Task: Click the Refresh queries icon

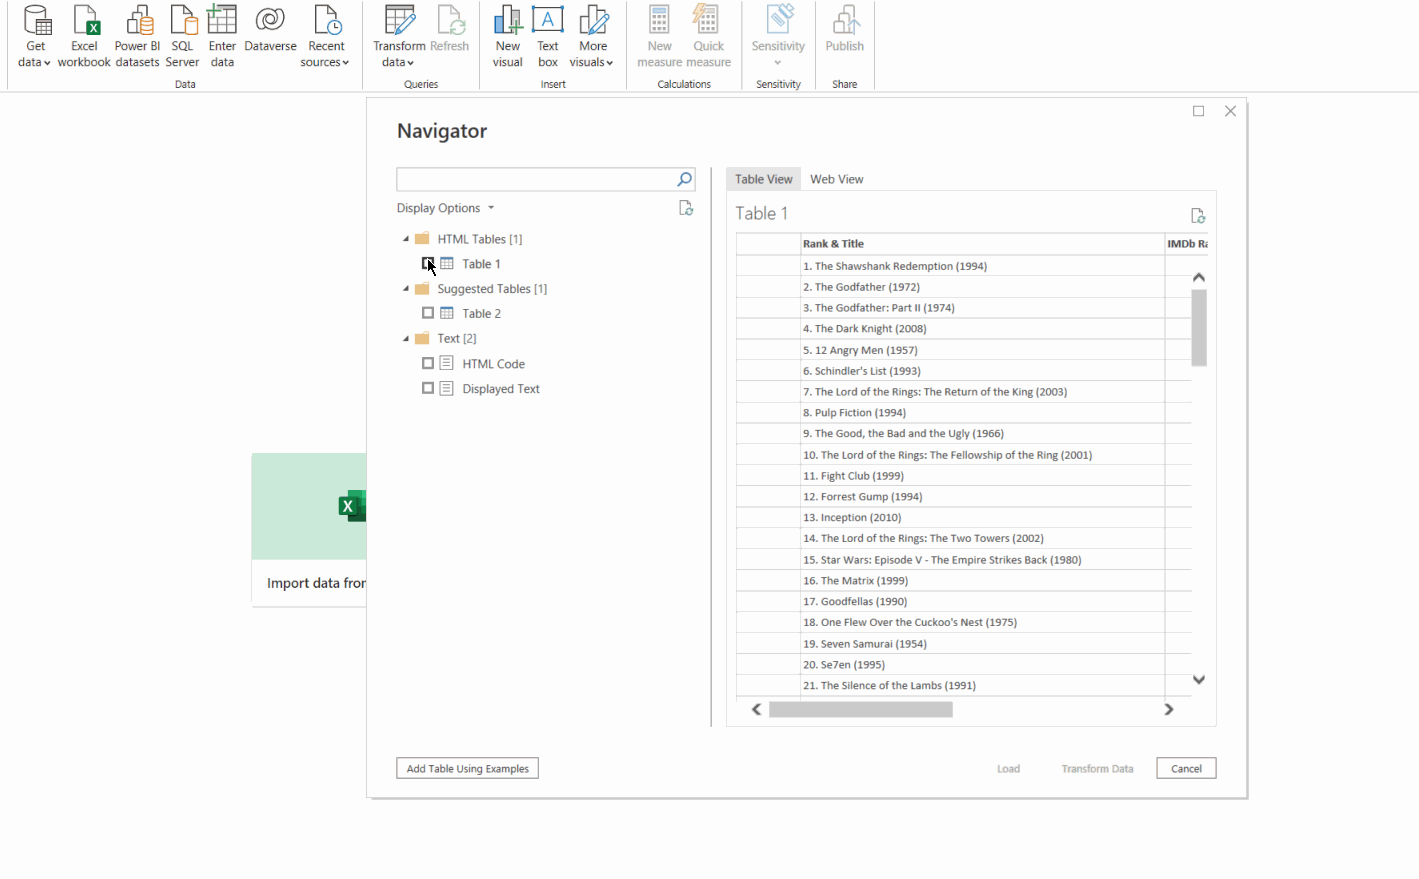Action: (450, 30)
